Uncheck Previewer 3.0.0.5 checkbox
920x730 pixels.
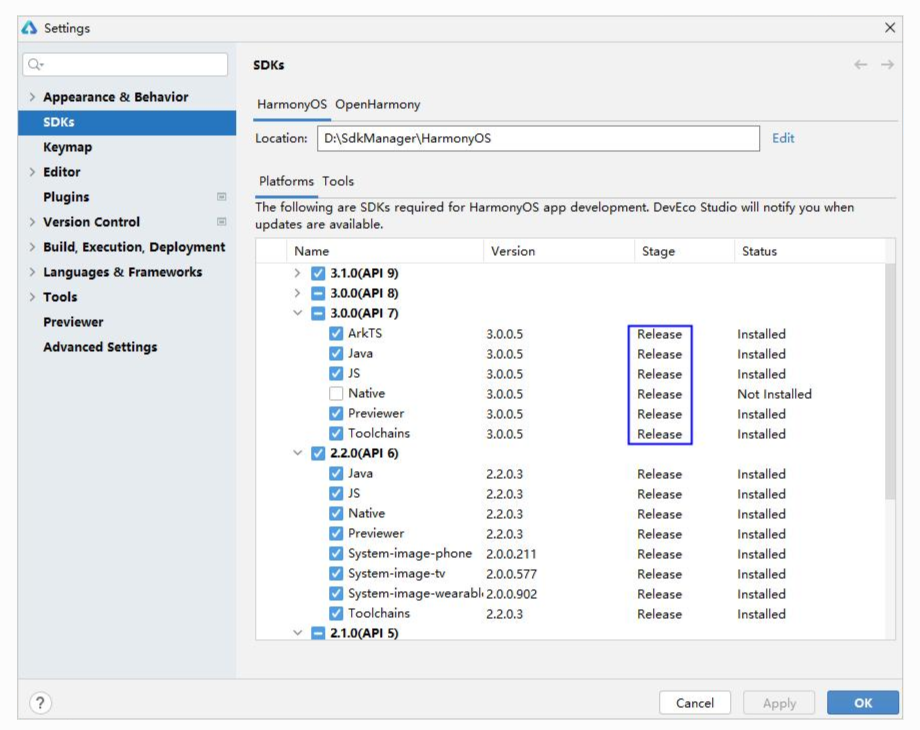pyautogui.click(x=336, y=413)
